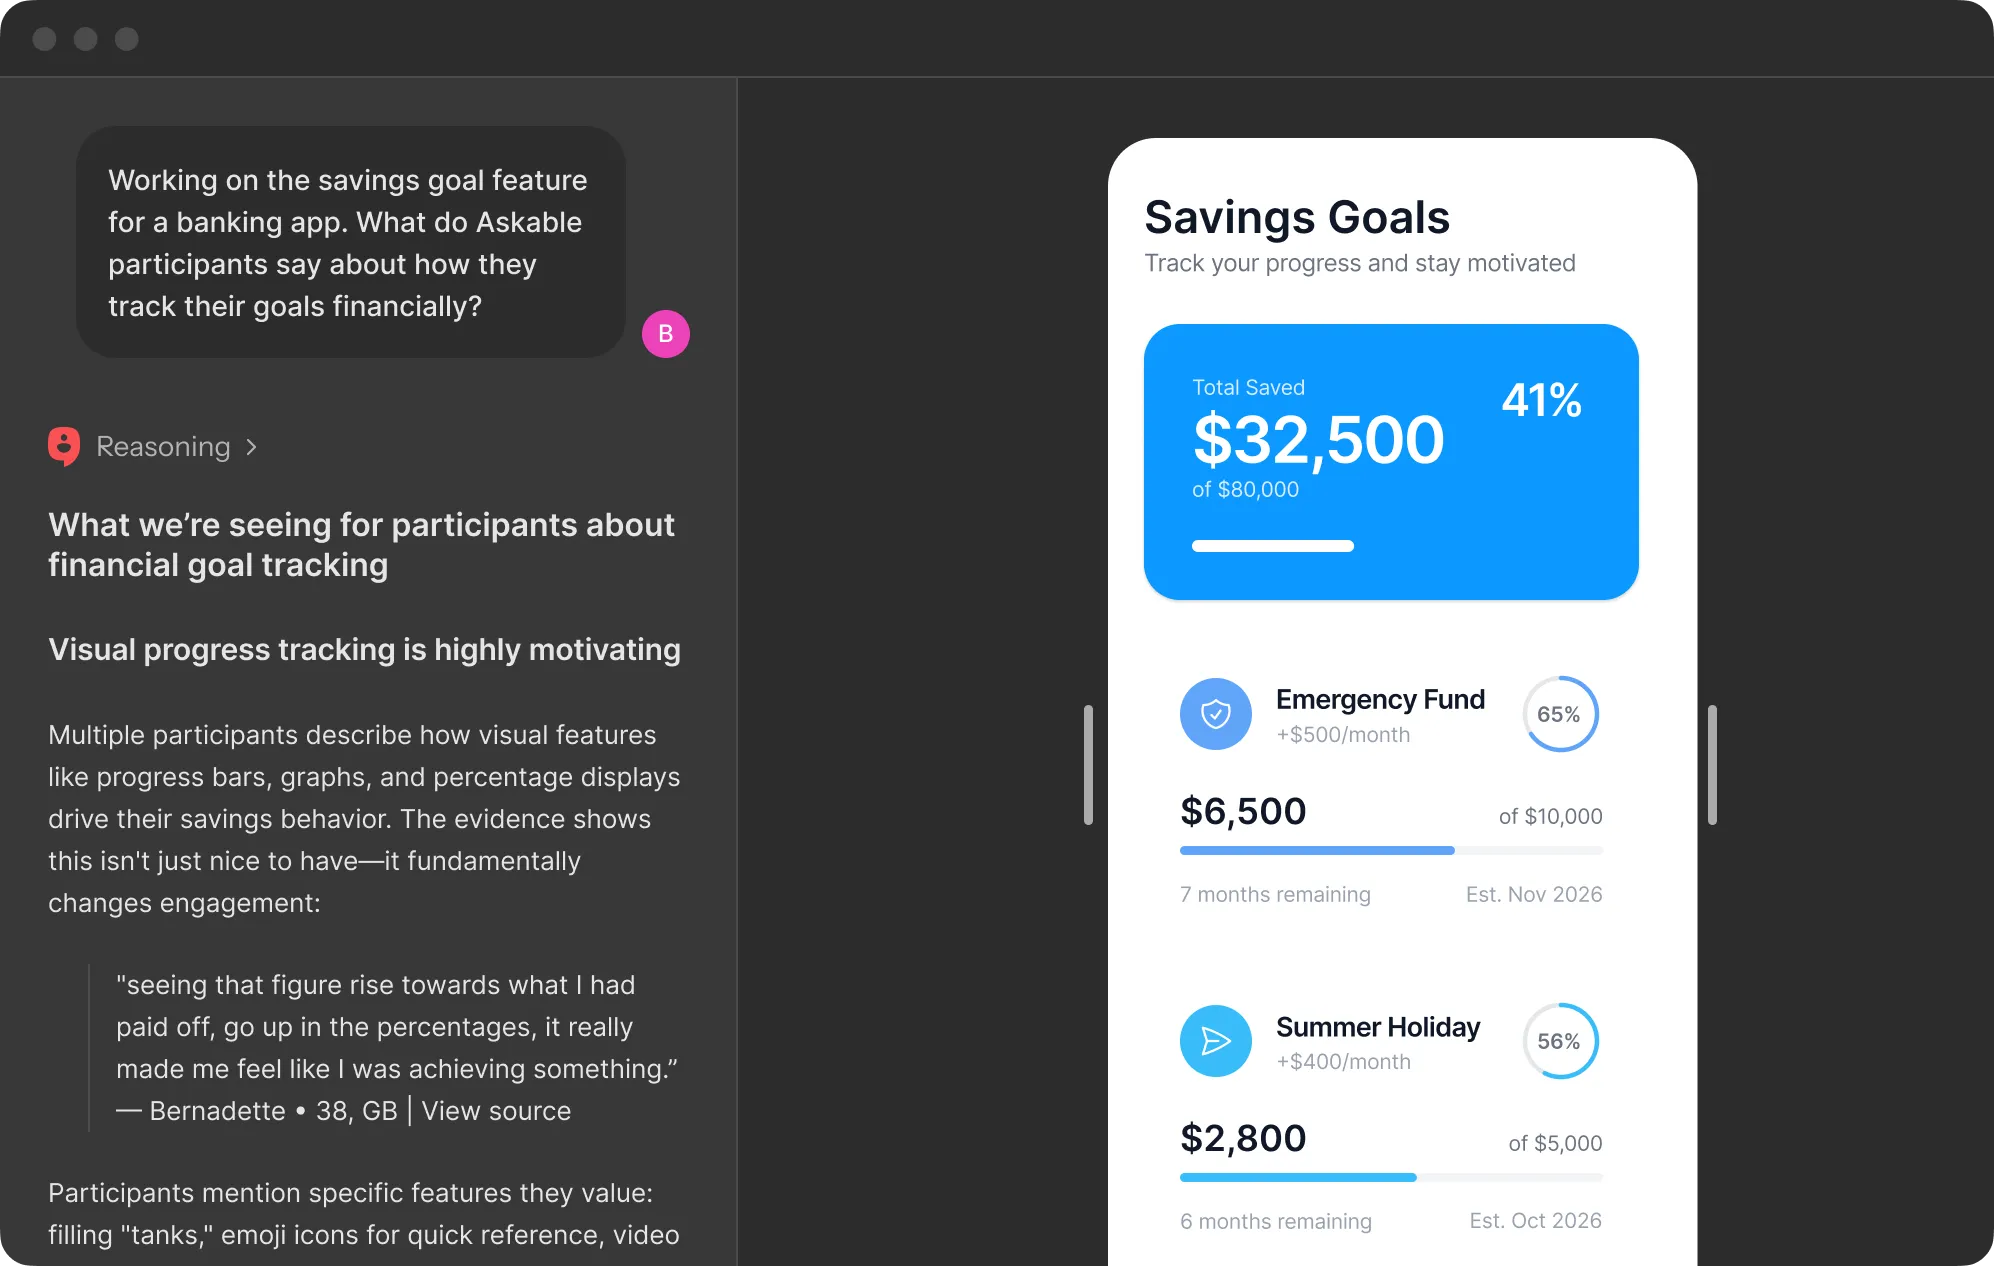The image size is (1994, 1266).
Task: Click the Emergency Fund progress bar
Action: click(x=1391, y=851)
